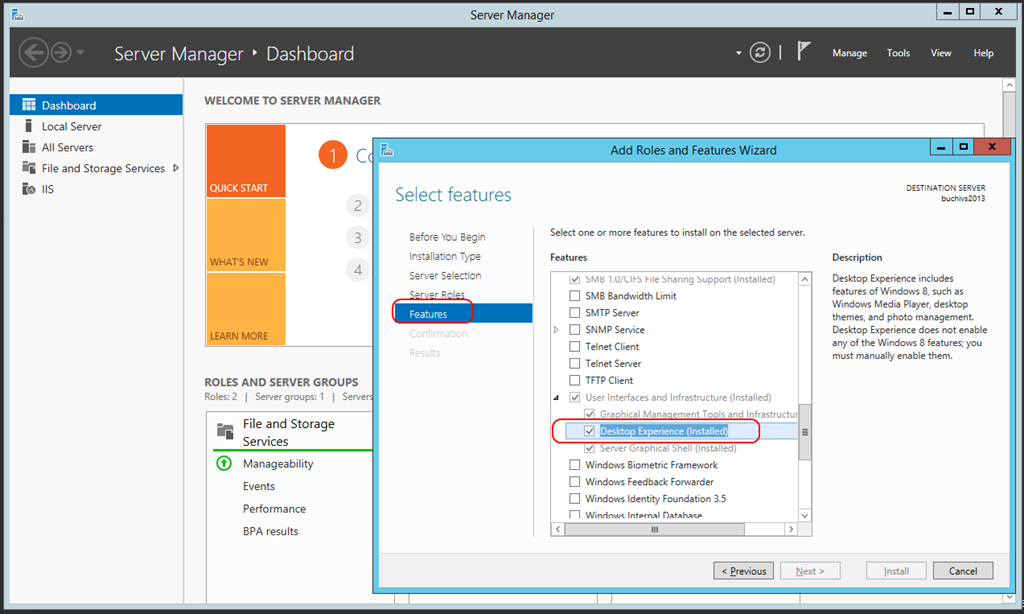Toggle the Windows Biometric Framework checkbox
Viewport: 1024px width, 614px height.
pos(574,465)
